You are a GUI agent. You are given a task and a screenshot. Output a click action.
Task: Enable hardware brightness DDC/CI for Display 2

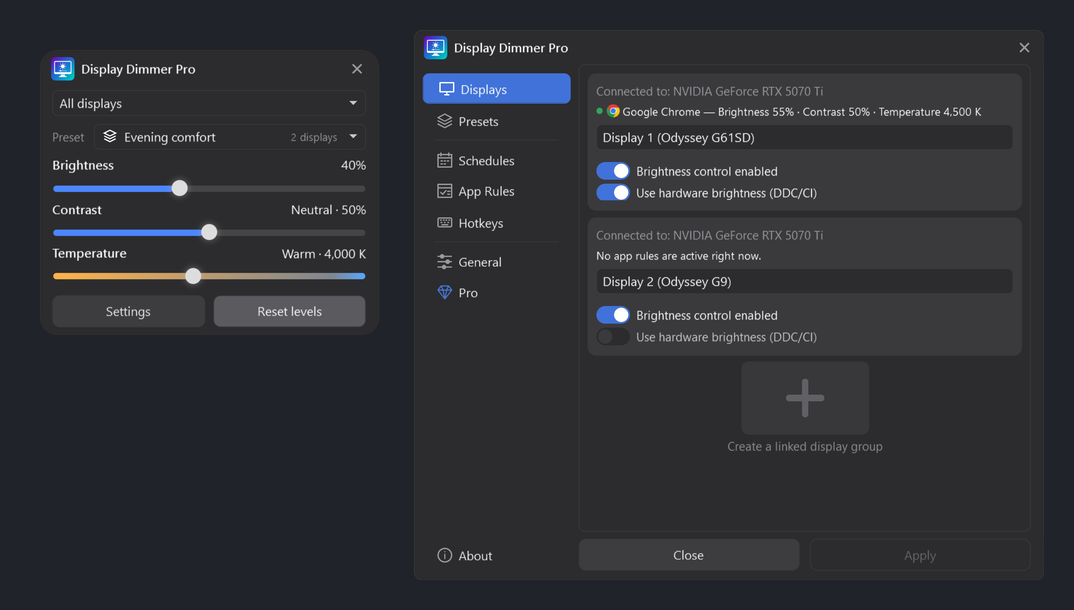pos(613,336)
